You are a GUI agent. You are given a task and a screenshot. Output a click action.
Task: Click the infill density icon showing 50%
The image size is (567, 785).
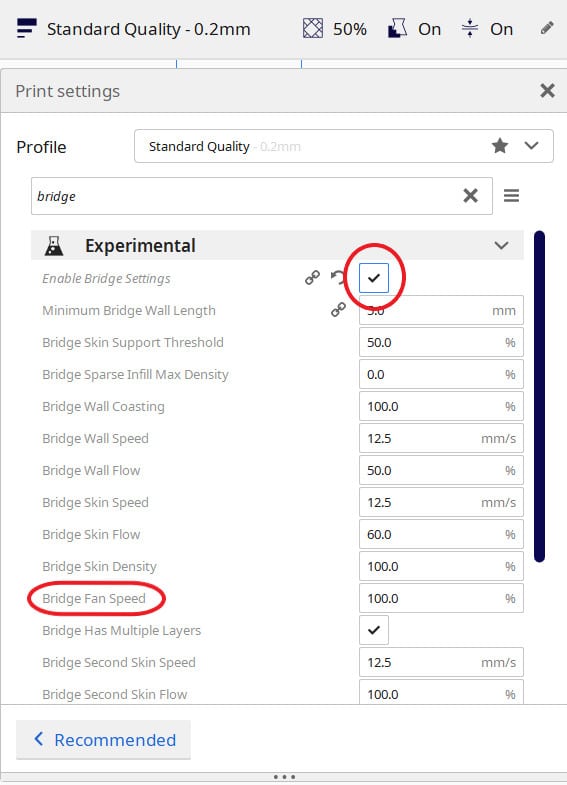coord(312,29)
